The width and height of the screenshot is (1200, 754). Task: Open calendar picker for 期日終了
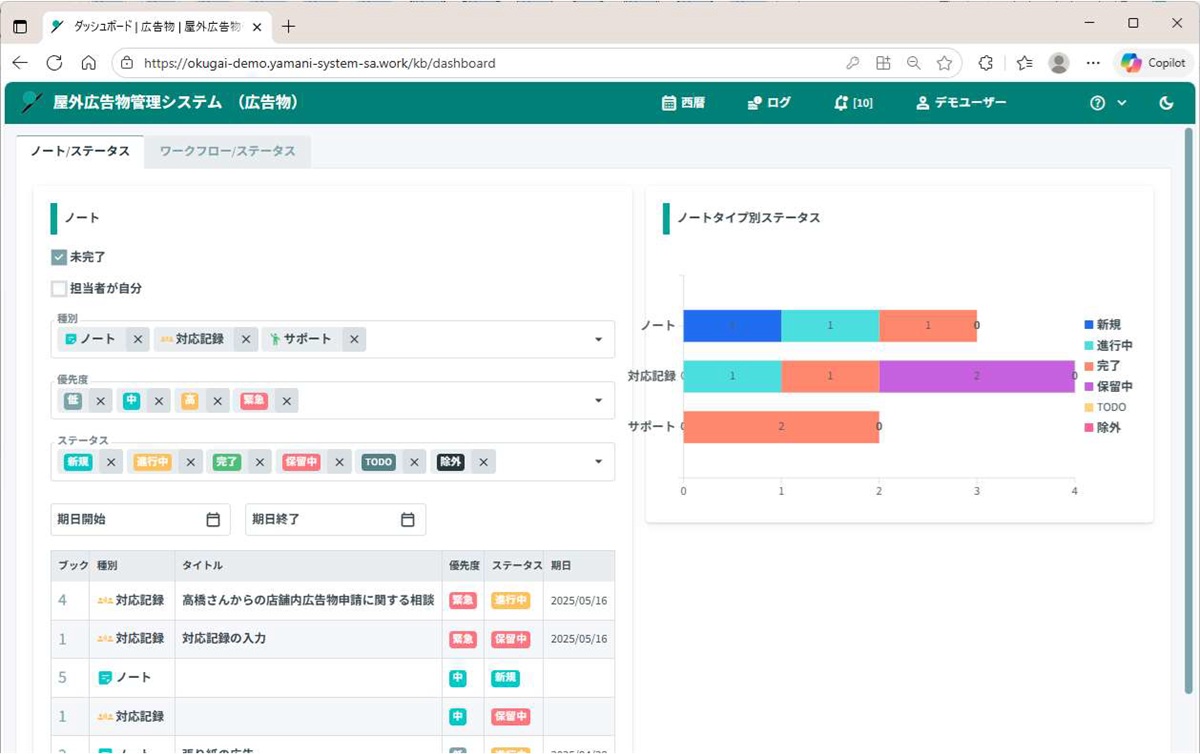[408, 520]
